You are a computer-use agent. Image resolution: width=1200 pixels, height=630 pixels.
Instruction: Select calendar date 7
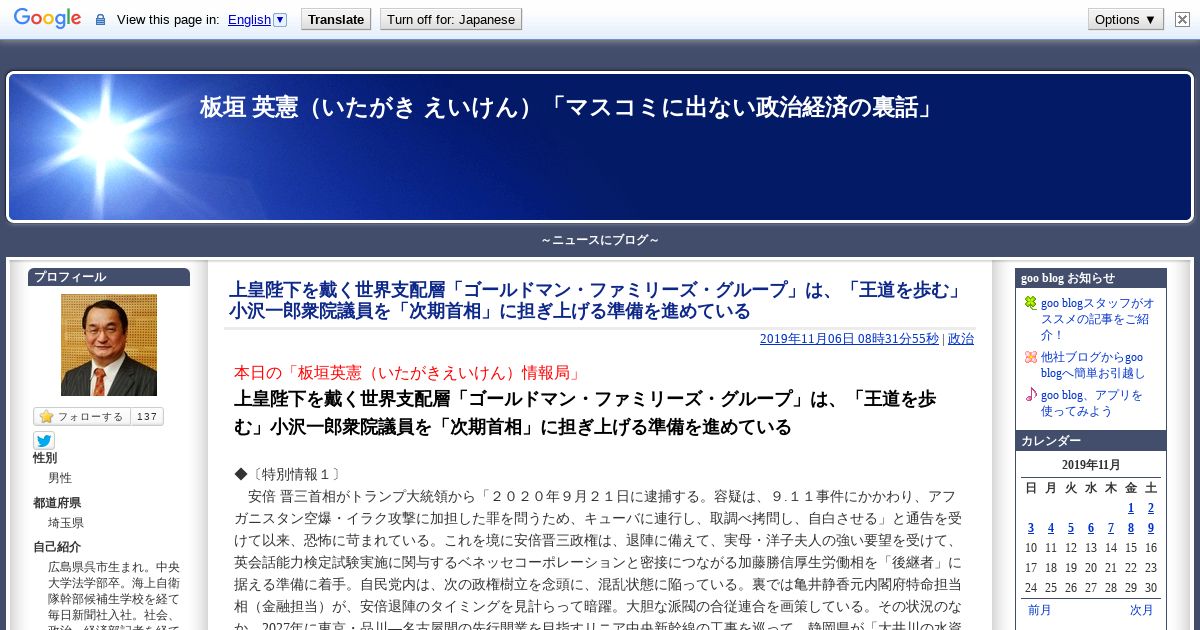tap(1111, 528)
